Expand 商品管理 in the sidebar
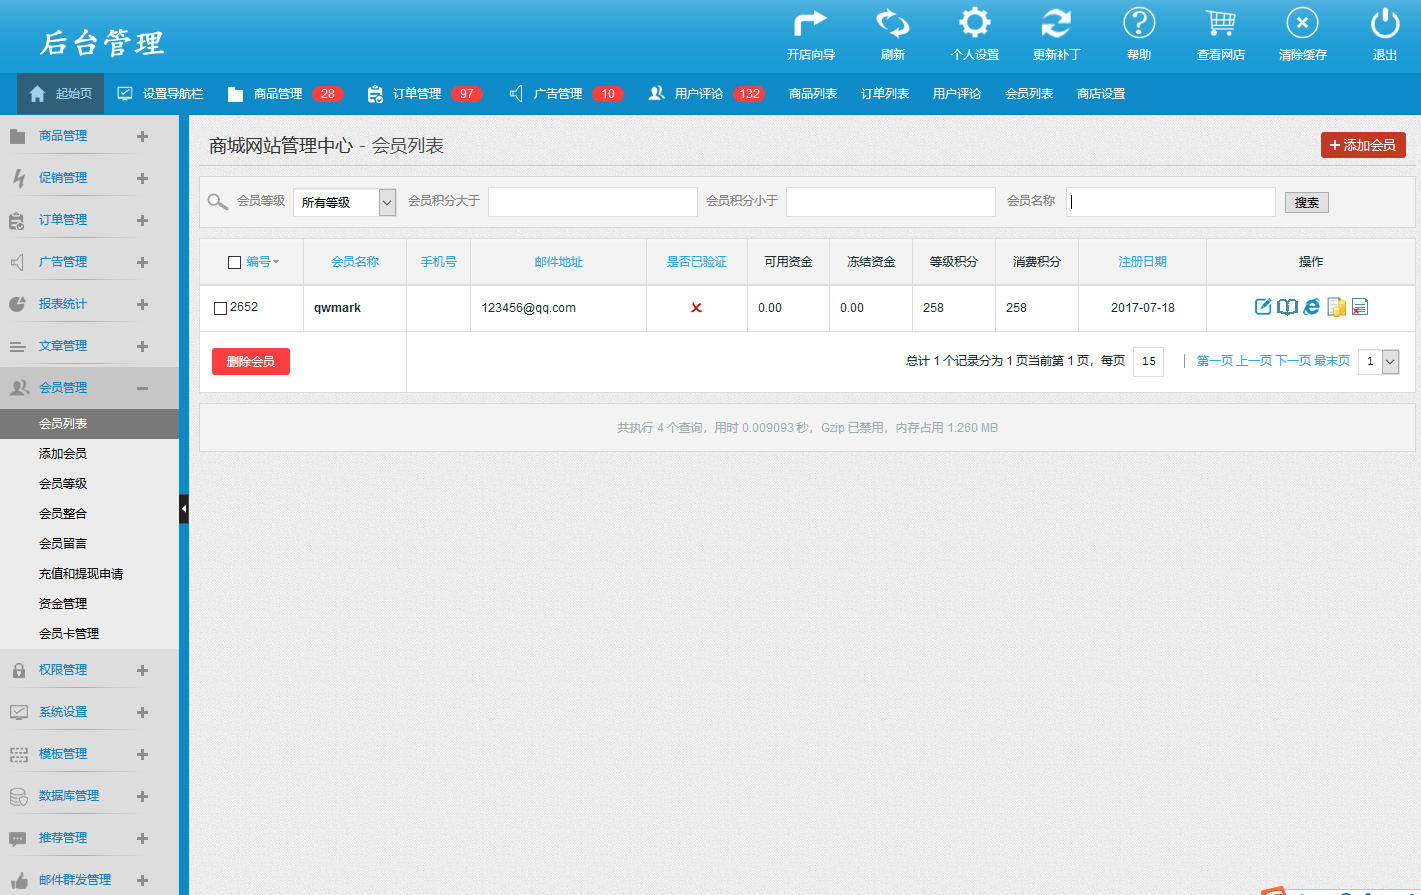Viewport: 1421px width, 895px height. pos(142,136)
